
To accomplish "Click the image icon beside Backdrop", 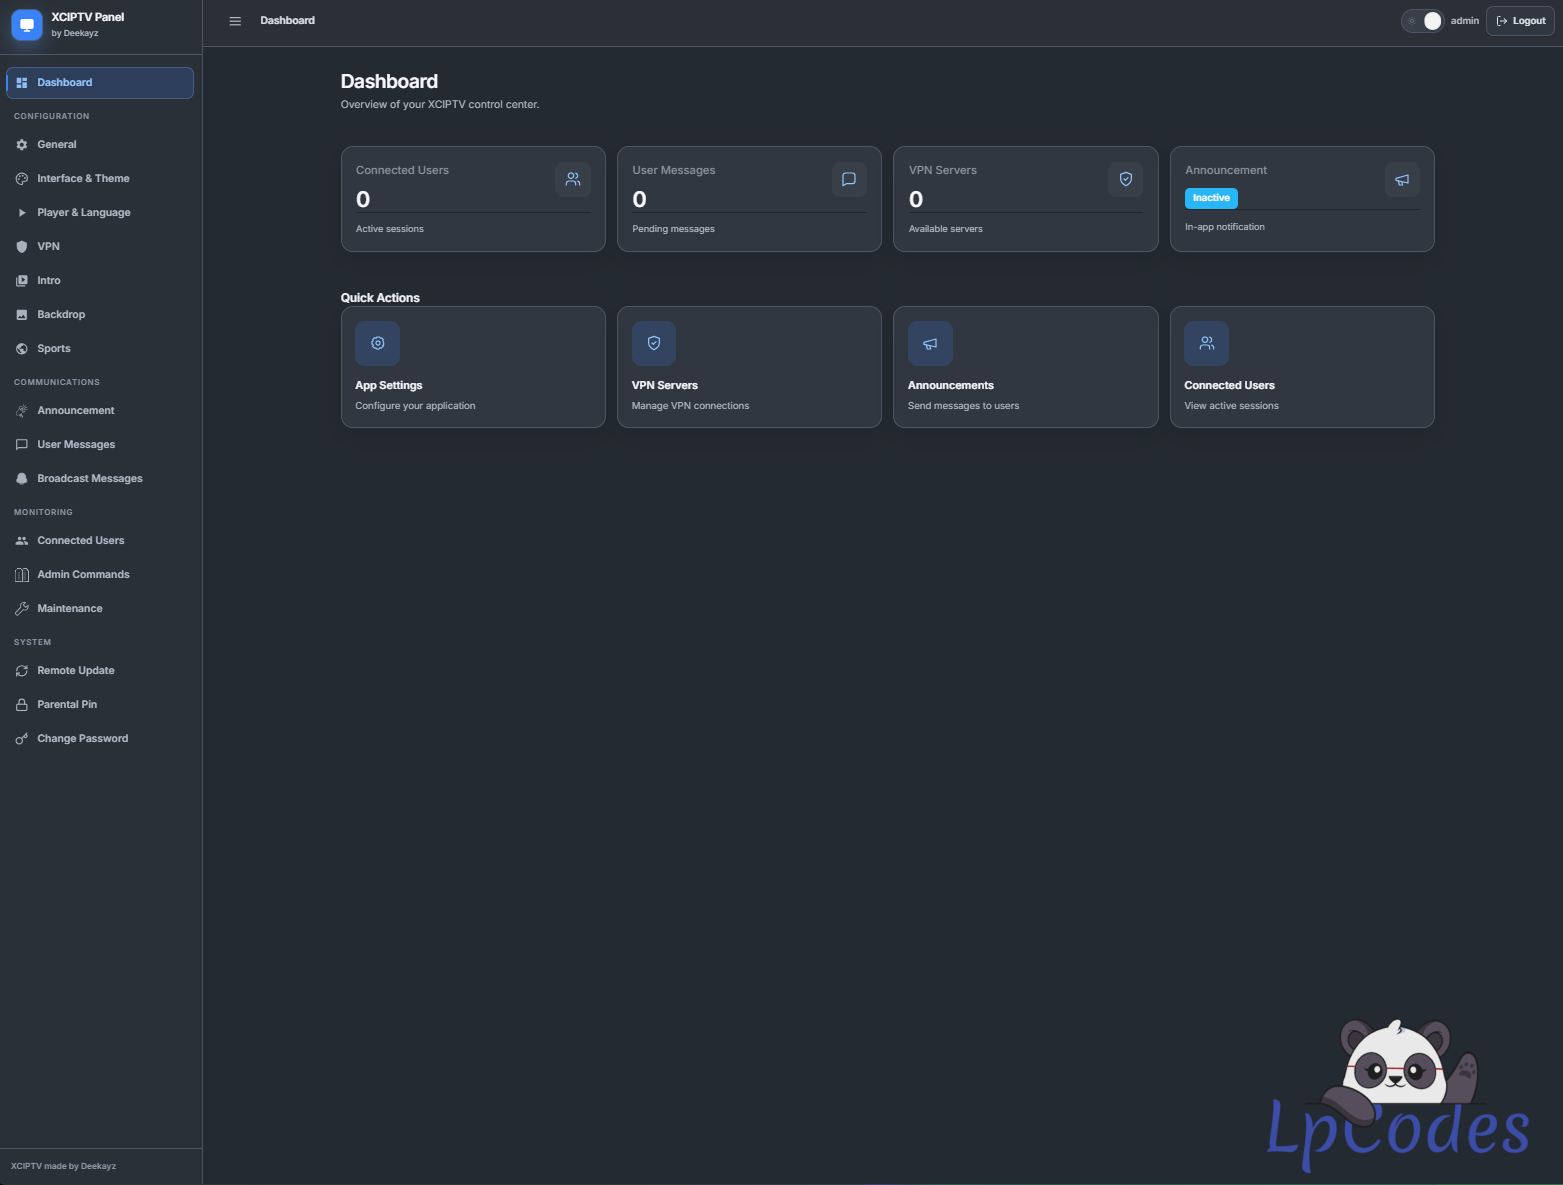I will [22, 315].
